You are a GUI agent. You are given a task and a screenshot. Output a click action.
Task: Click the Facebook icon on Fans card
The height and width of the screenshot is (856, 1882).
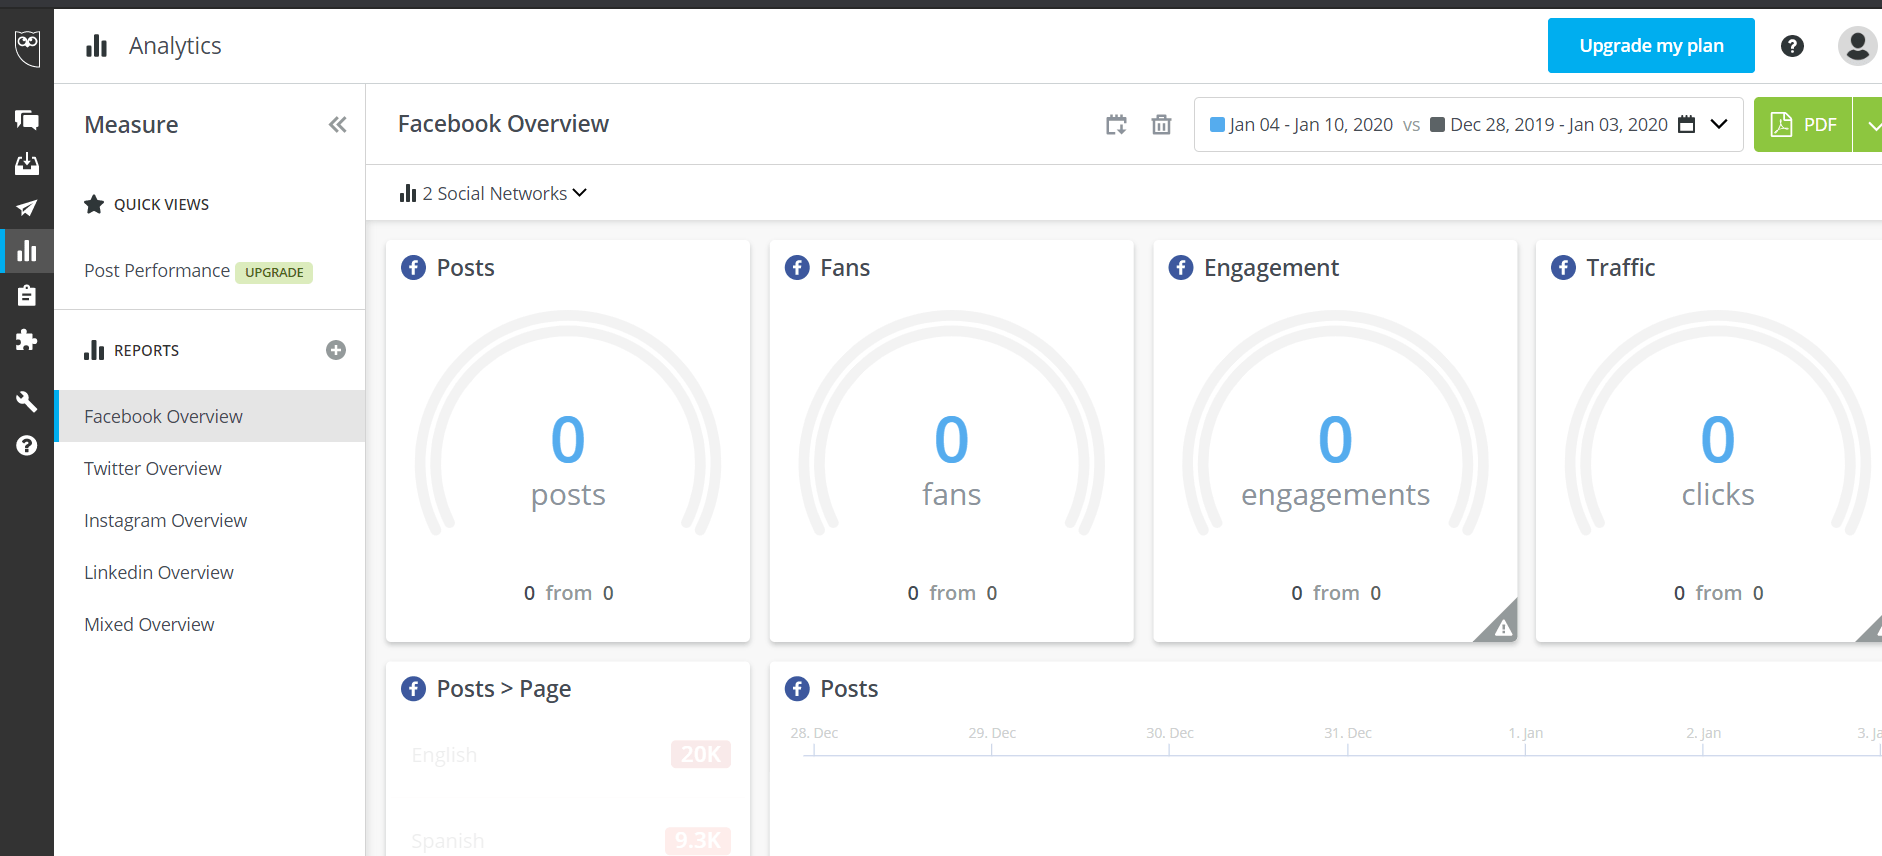click(x=797, y=268)
